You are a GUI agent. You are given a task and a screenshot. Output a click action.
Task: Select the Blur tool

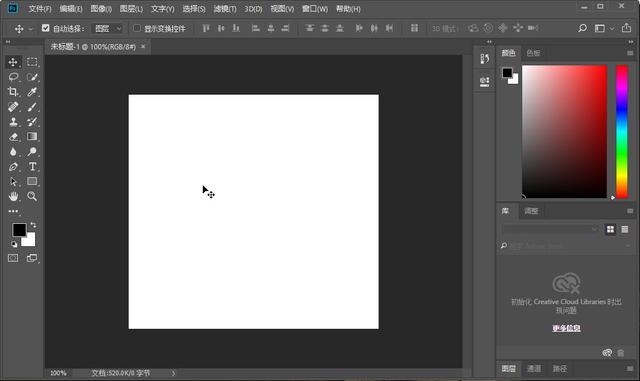click(x=13, y=152)
